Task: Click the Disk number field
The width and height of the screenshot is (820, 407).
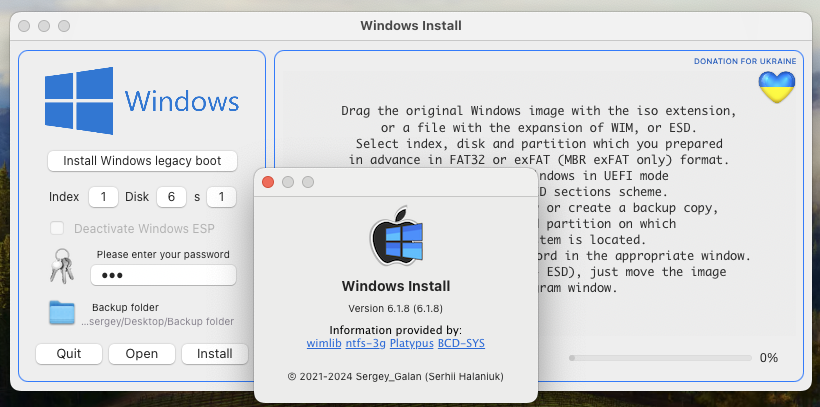Action: 171,197
